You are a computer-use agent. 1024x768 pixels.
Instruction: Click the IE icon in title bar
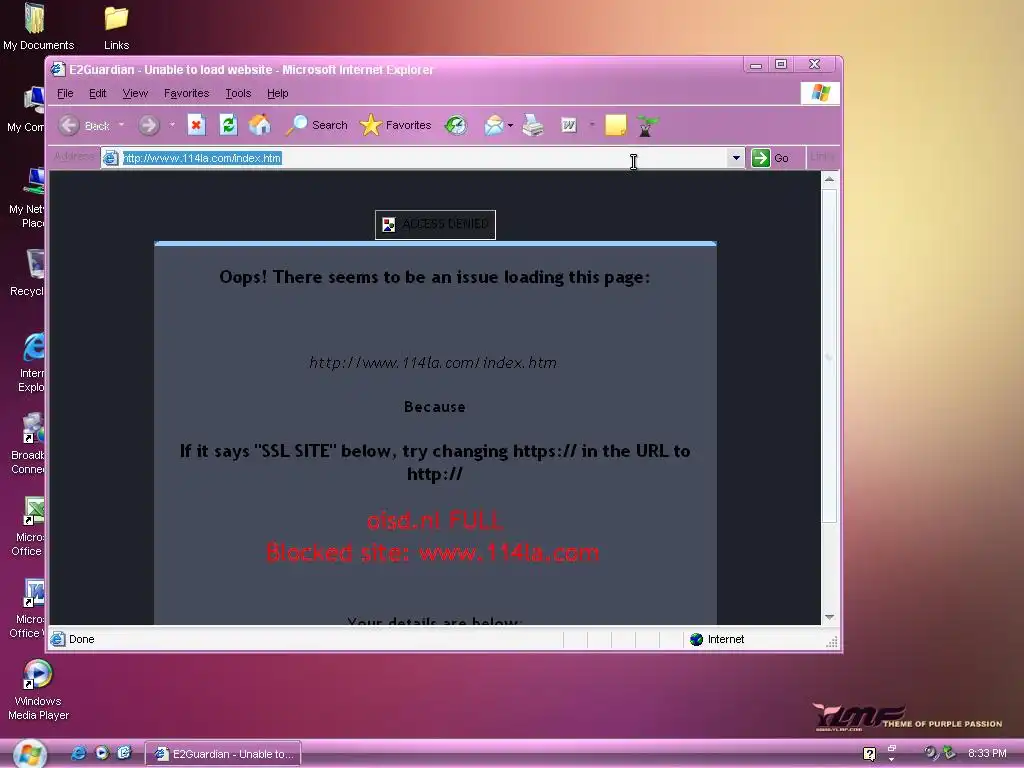coord(58,69)
